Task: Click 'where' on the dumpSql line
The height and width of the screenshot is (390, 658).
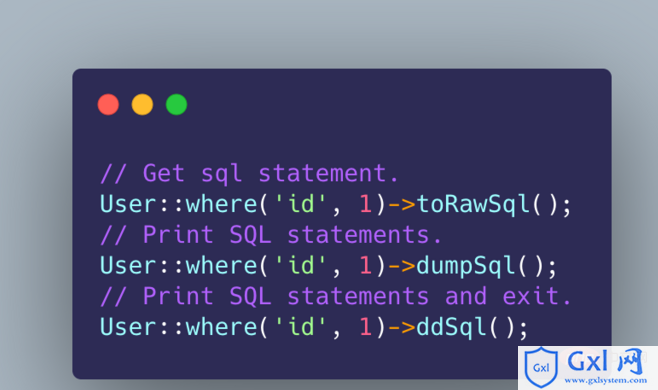Action: [x=221, y=266]
